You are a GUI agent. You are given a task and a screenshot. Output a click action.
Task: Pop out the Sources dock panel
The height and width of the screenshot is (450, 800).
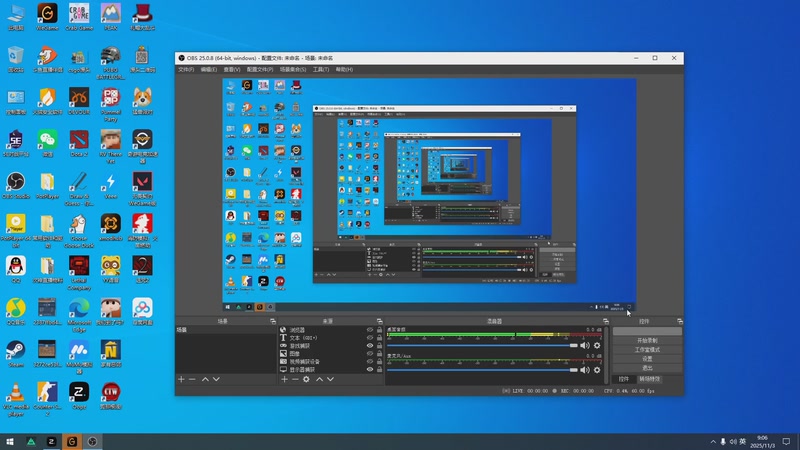[x=379, y=321]
